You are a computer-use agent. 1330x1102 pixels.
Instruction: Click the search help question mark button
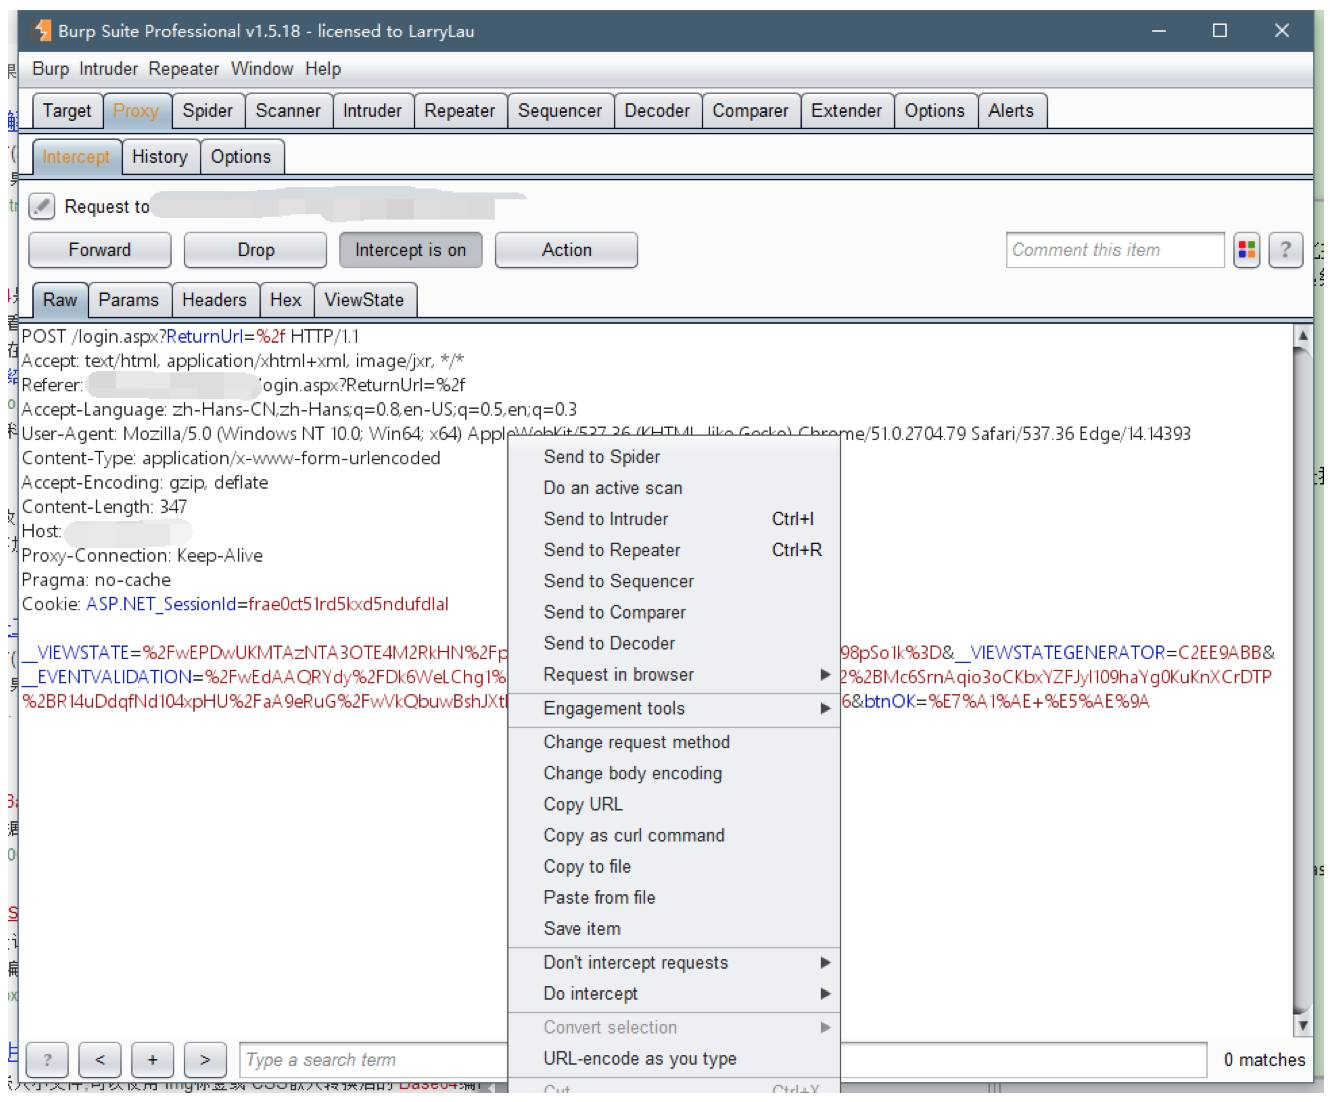[x=47, y=1060]
